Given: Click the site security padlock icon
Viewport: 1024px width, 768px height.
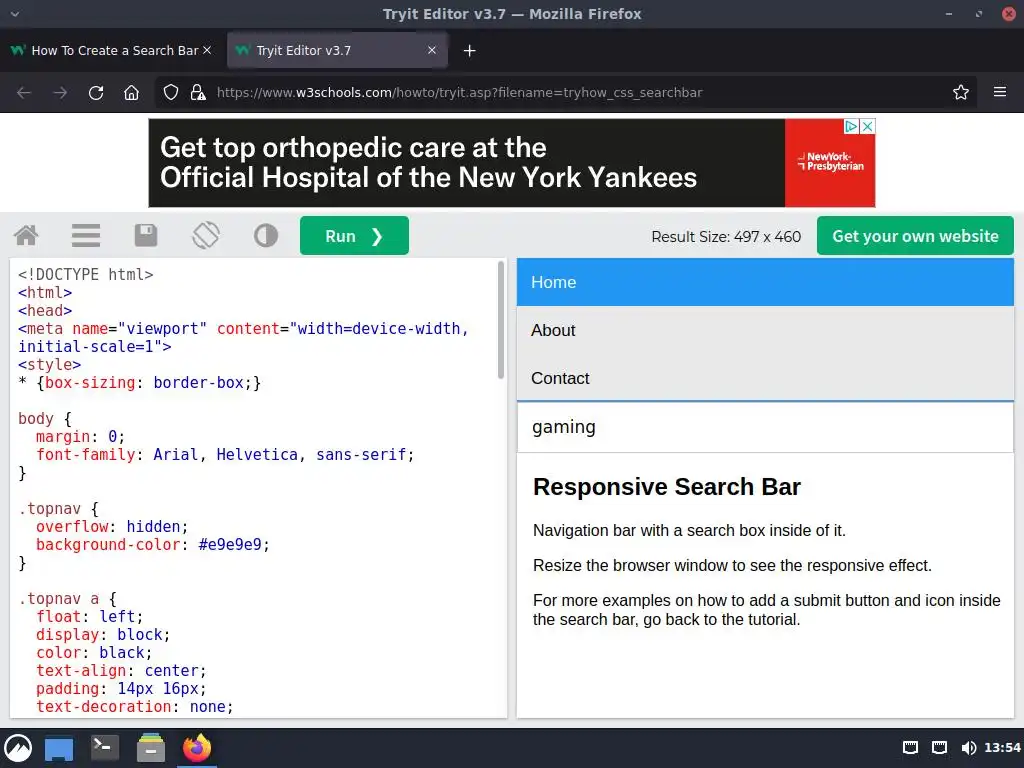Looking at the screenshot, I should [x=198, y=93].
